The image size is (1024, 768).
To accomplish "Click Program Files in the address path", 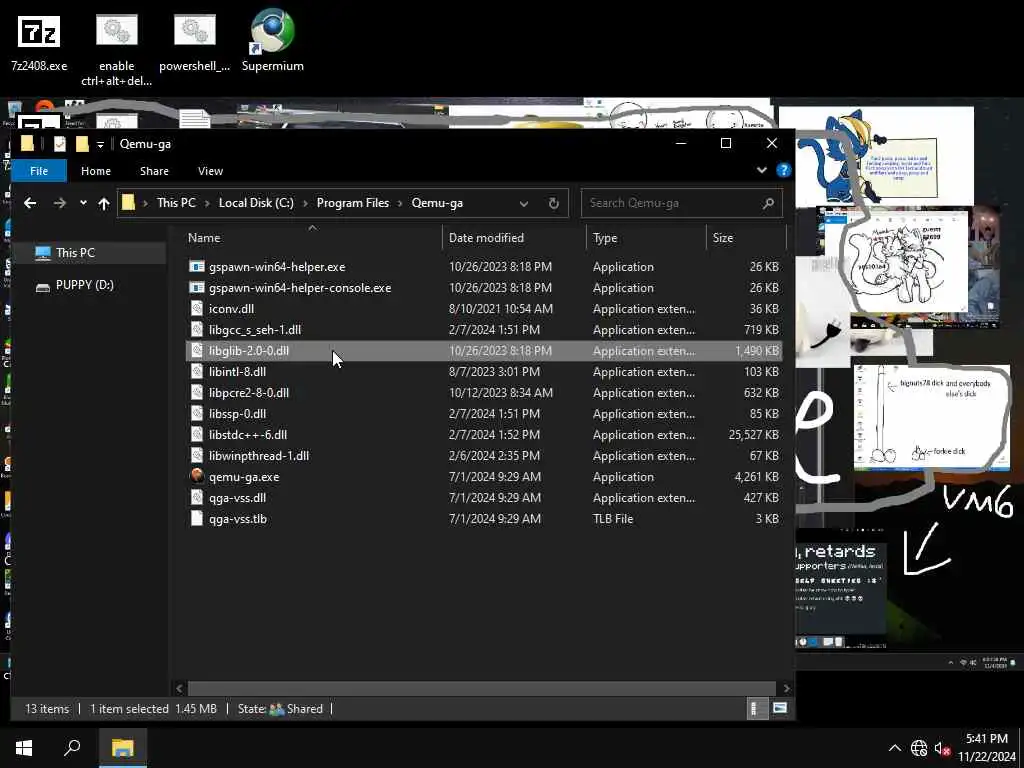I will [x=353, y=203].
